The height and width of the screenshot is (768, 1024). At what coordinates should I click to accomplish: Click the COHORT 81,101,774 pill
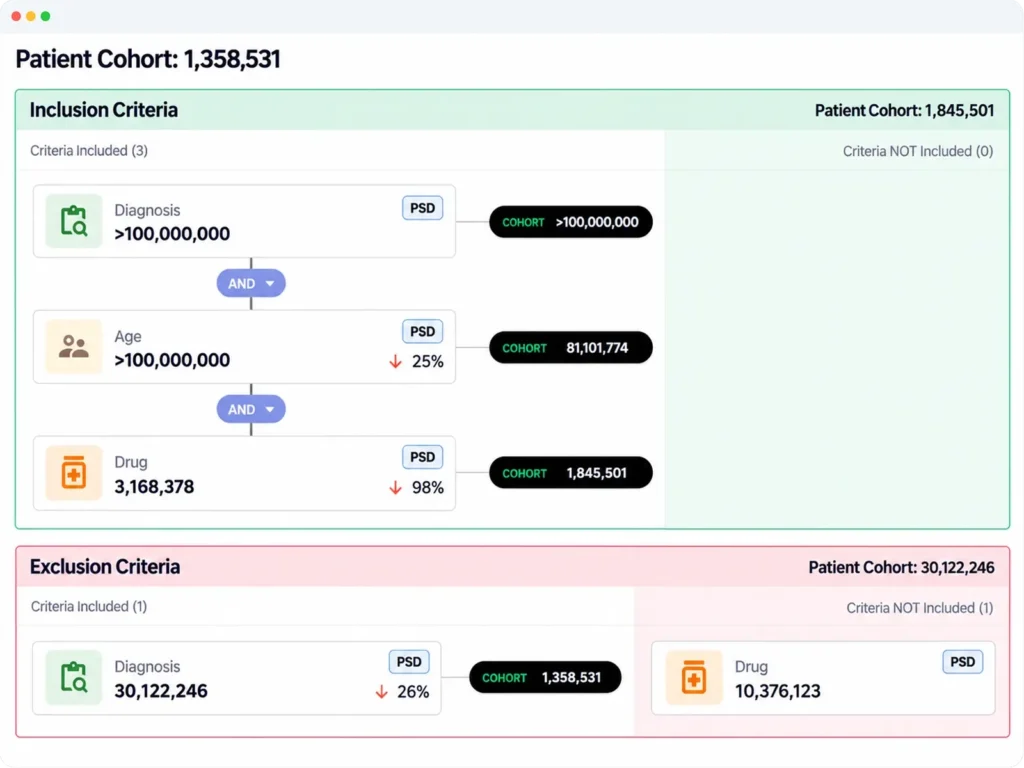pyautogui.click(x=571, y=347)
